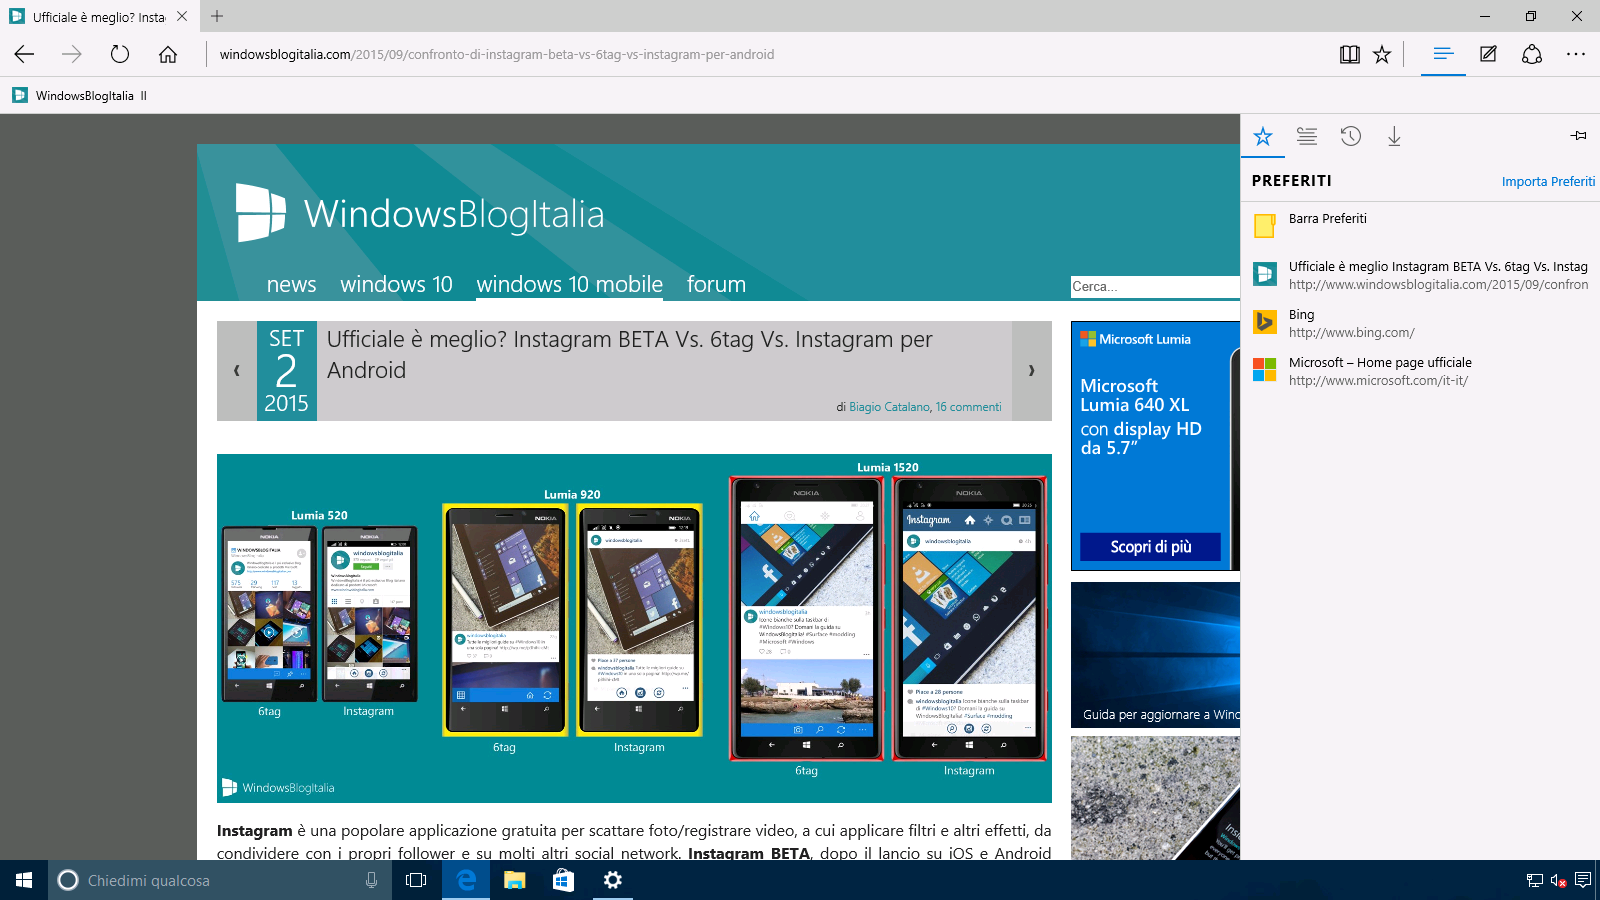Open the news menu item
This screenshot has height=900, width=1600.
[x=291, y=284]
